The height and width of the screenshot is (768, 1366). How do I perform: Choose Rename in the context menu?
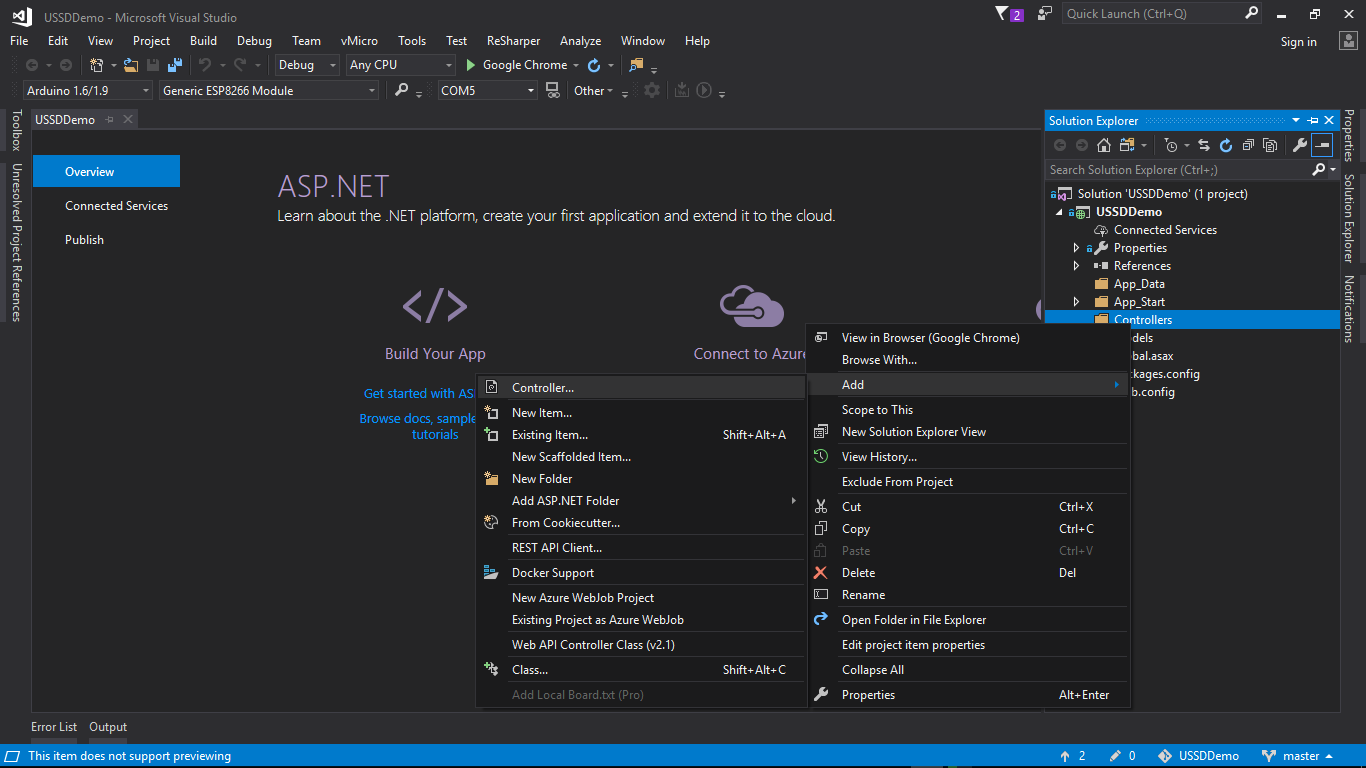[968, 595]
